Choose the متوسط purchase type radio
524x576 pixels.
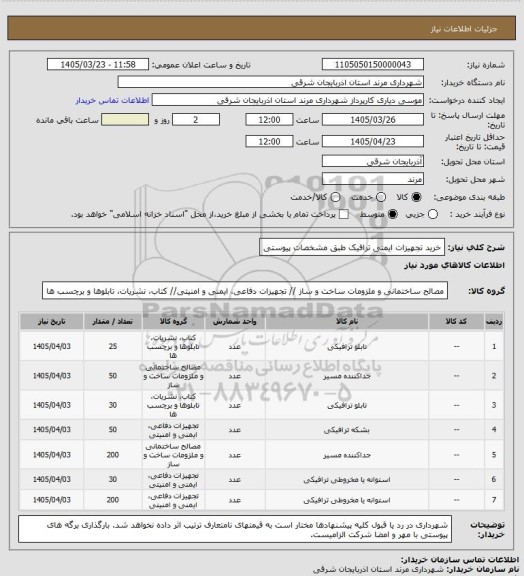pos(392,214)
